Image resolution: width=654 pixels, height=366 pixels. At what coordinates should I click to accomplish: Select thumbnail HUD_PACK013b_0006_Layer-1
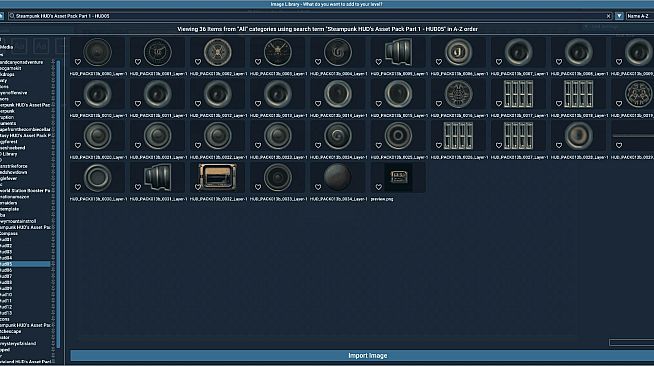458,52
